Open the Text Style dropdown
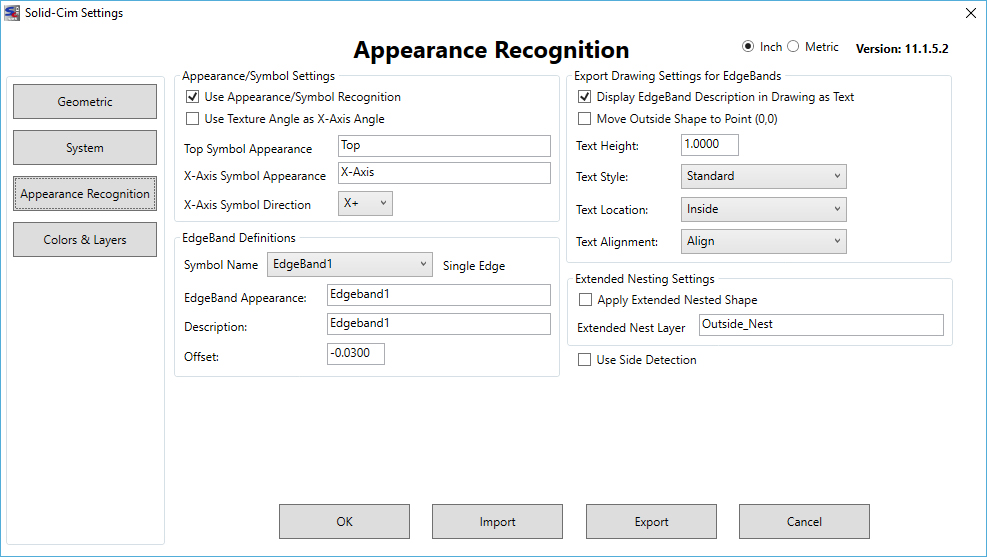987x557 pixels. [x=765, y=176]
